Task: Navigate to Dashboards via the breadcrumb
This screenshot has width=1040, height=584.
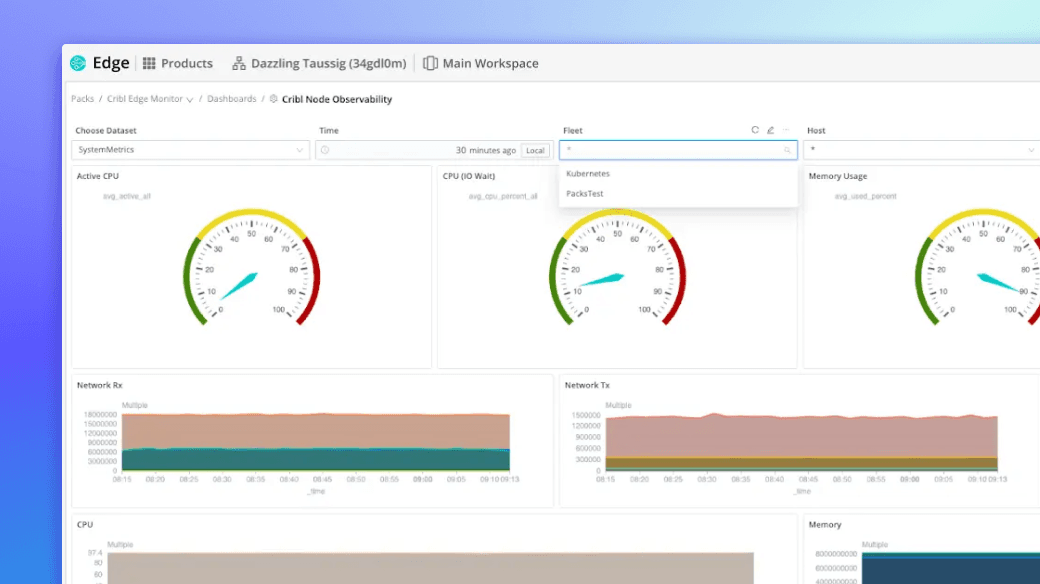Action: [232, 99]
